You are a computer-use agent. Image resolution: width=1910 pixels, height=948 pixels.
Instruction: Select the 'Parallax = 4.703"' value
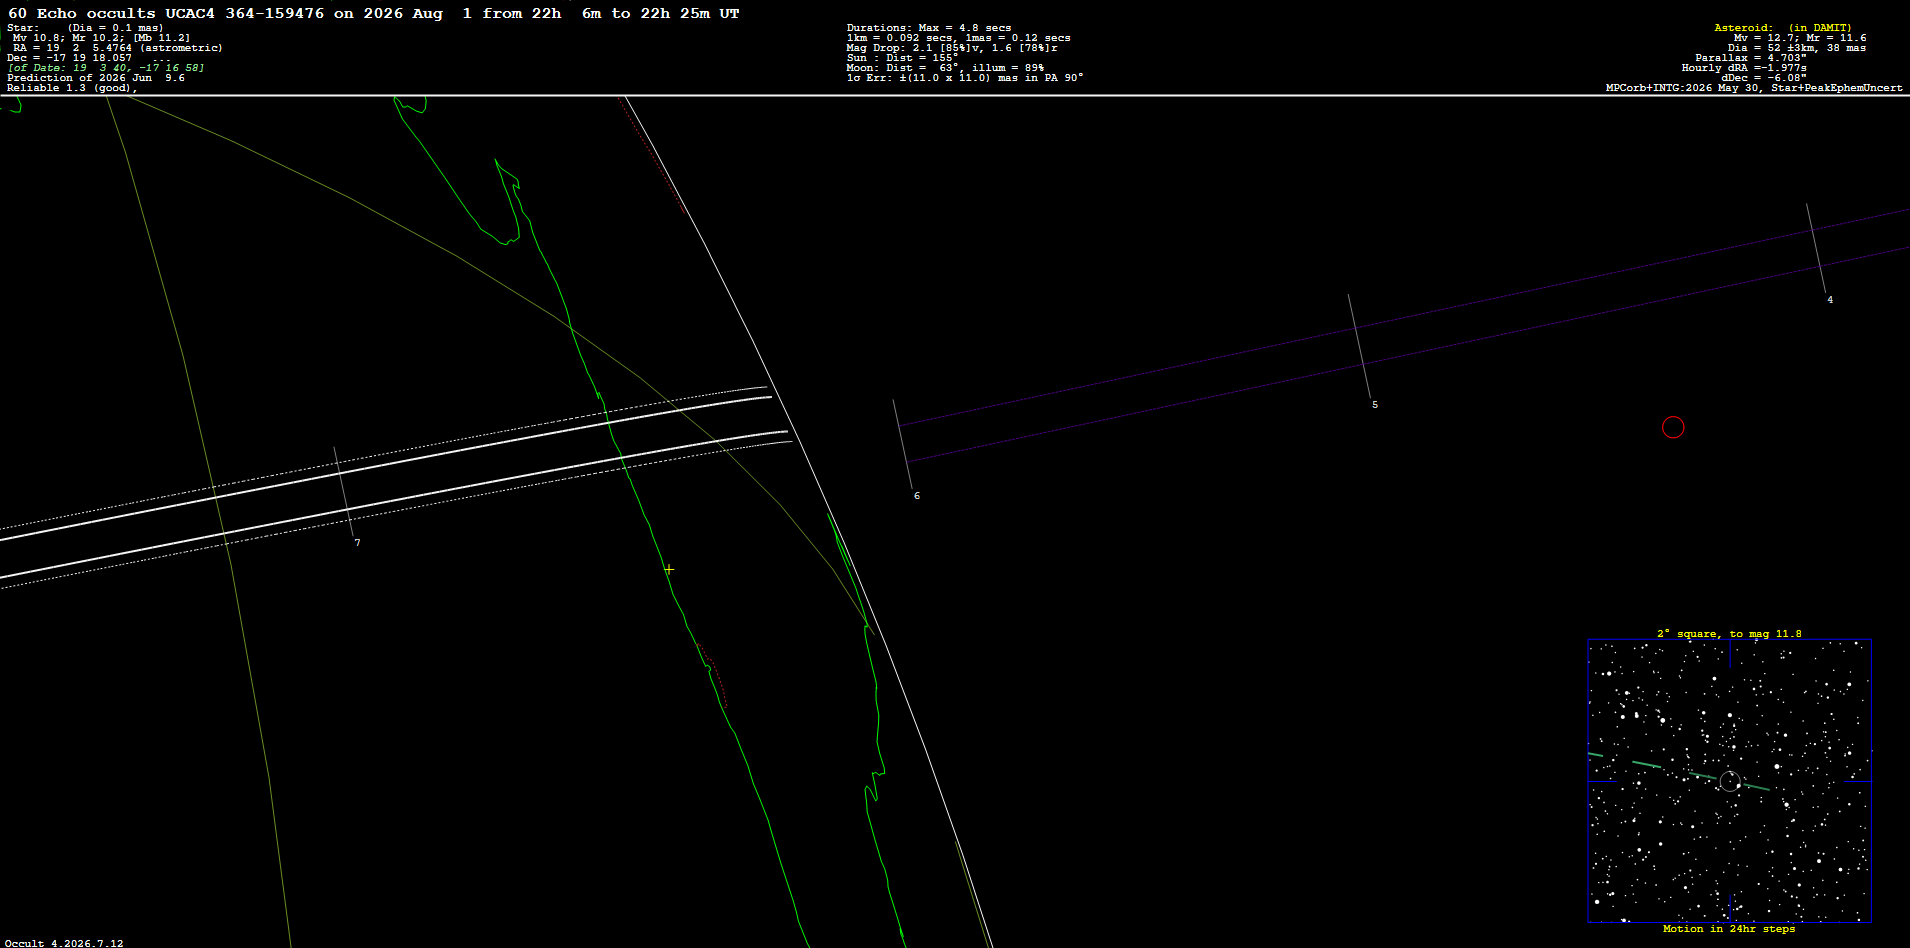coord(1751,58)
